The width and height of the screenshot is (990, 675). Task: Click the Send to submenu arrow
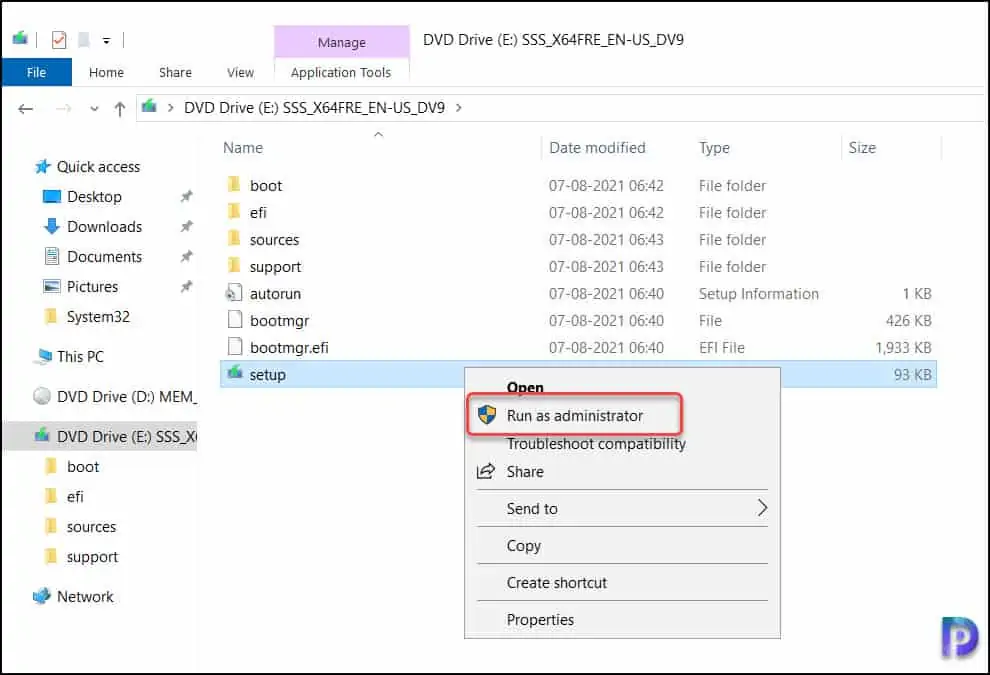coord(762,508)
